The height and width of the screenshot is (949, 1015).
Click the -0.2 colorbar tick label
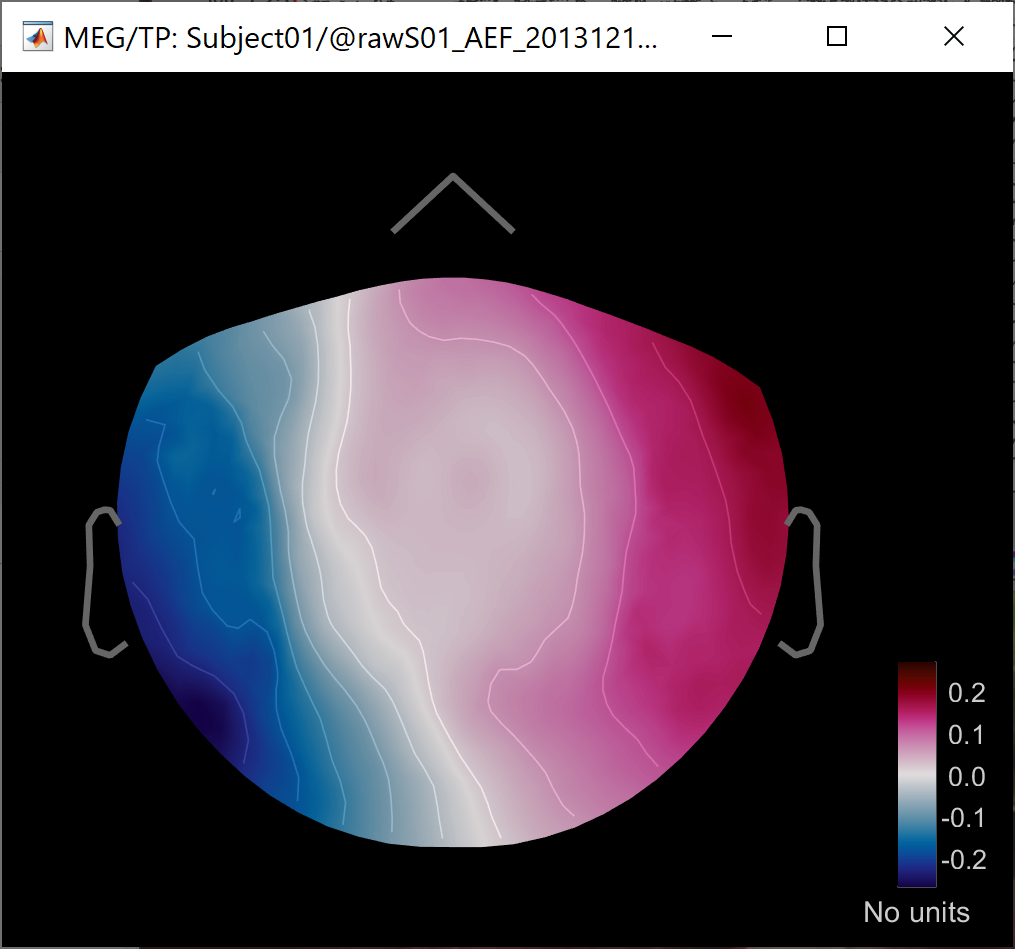(x=962, y=860)
